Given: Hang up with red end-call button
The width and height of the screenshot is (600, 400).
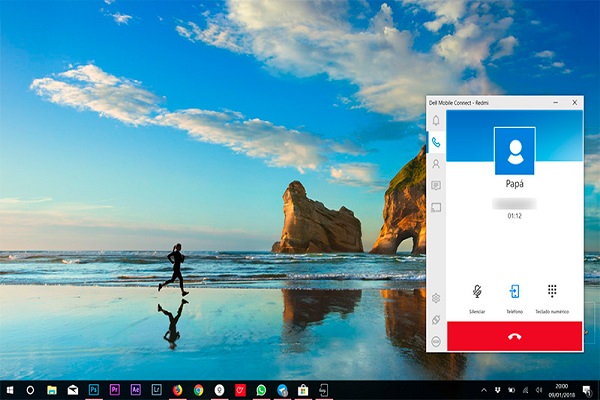Looking at the screenshot, I should point(514,337).
